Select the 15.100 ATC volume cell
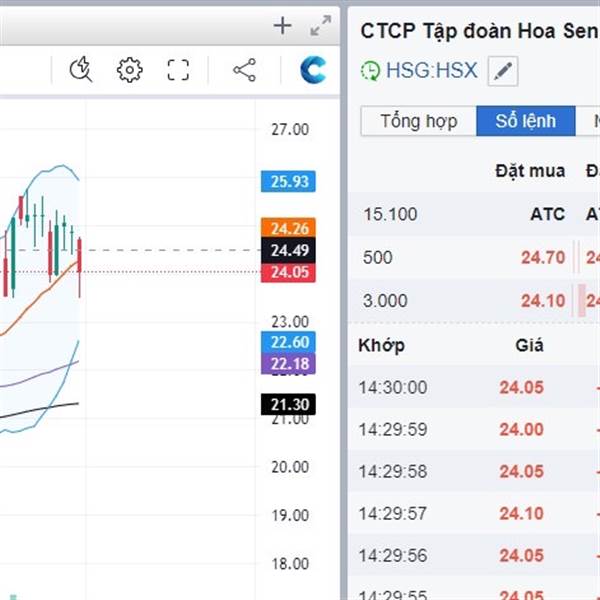The image size is (600, 600). [390, 214]
